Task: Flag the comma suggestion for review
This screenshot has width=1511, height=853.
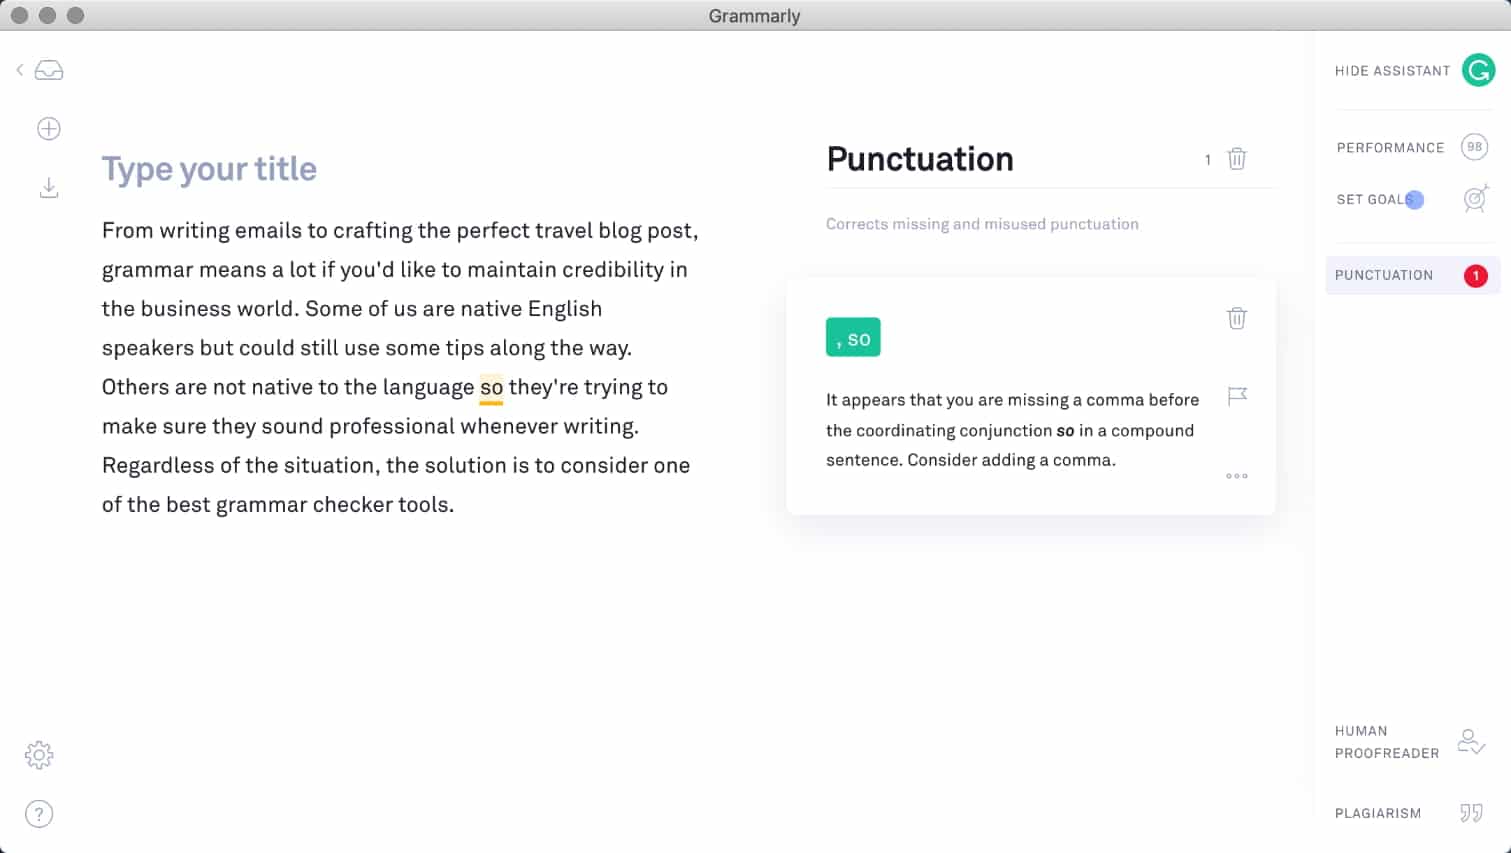Action: [1237, 396]
